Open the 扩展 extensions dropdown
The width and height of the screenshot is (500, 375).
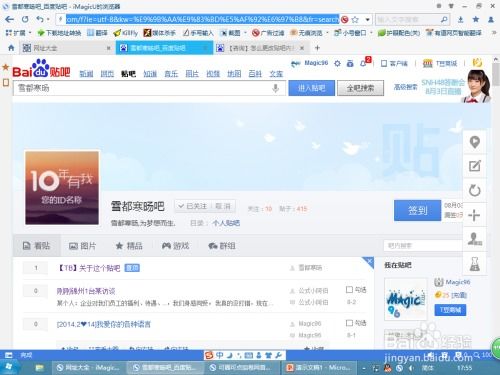(18, 33)
